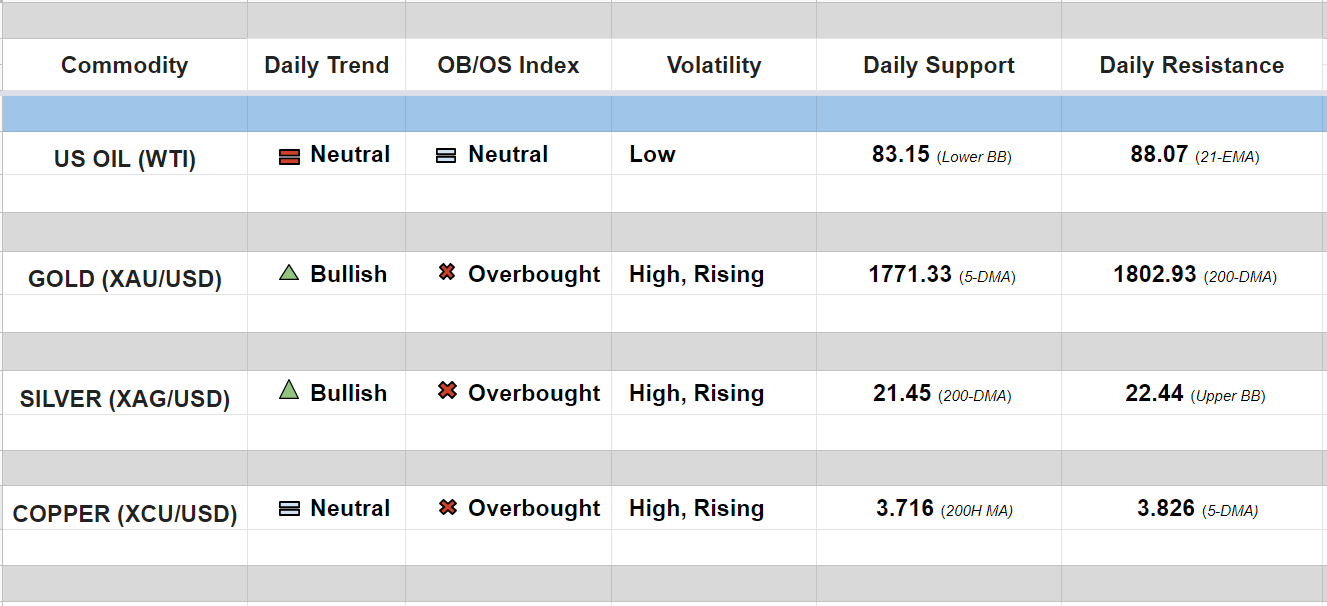Image resolution: width=1327 pixels, height=606 pixels.
Task: Select the Volatility header cell
Action: [x=713, y=66]
